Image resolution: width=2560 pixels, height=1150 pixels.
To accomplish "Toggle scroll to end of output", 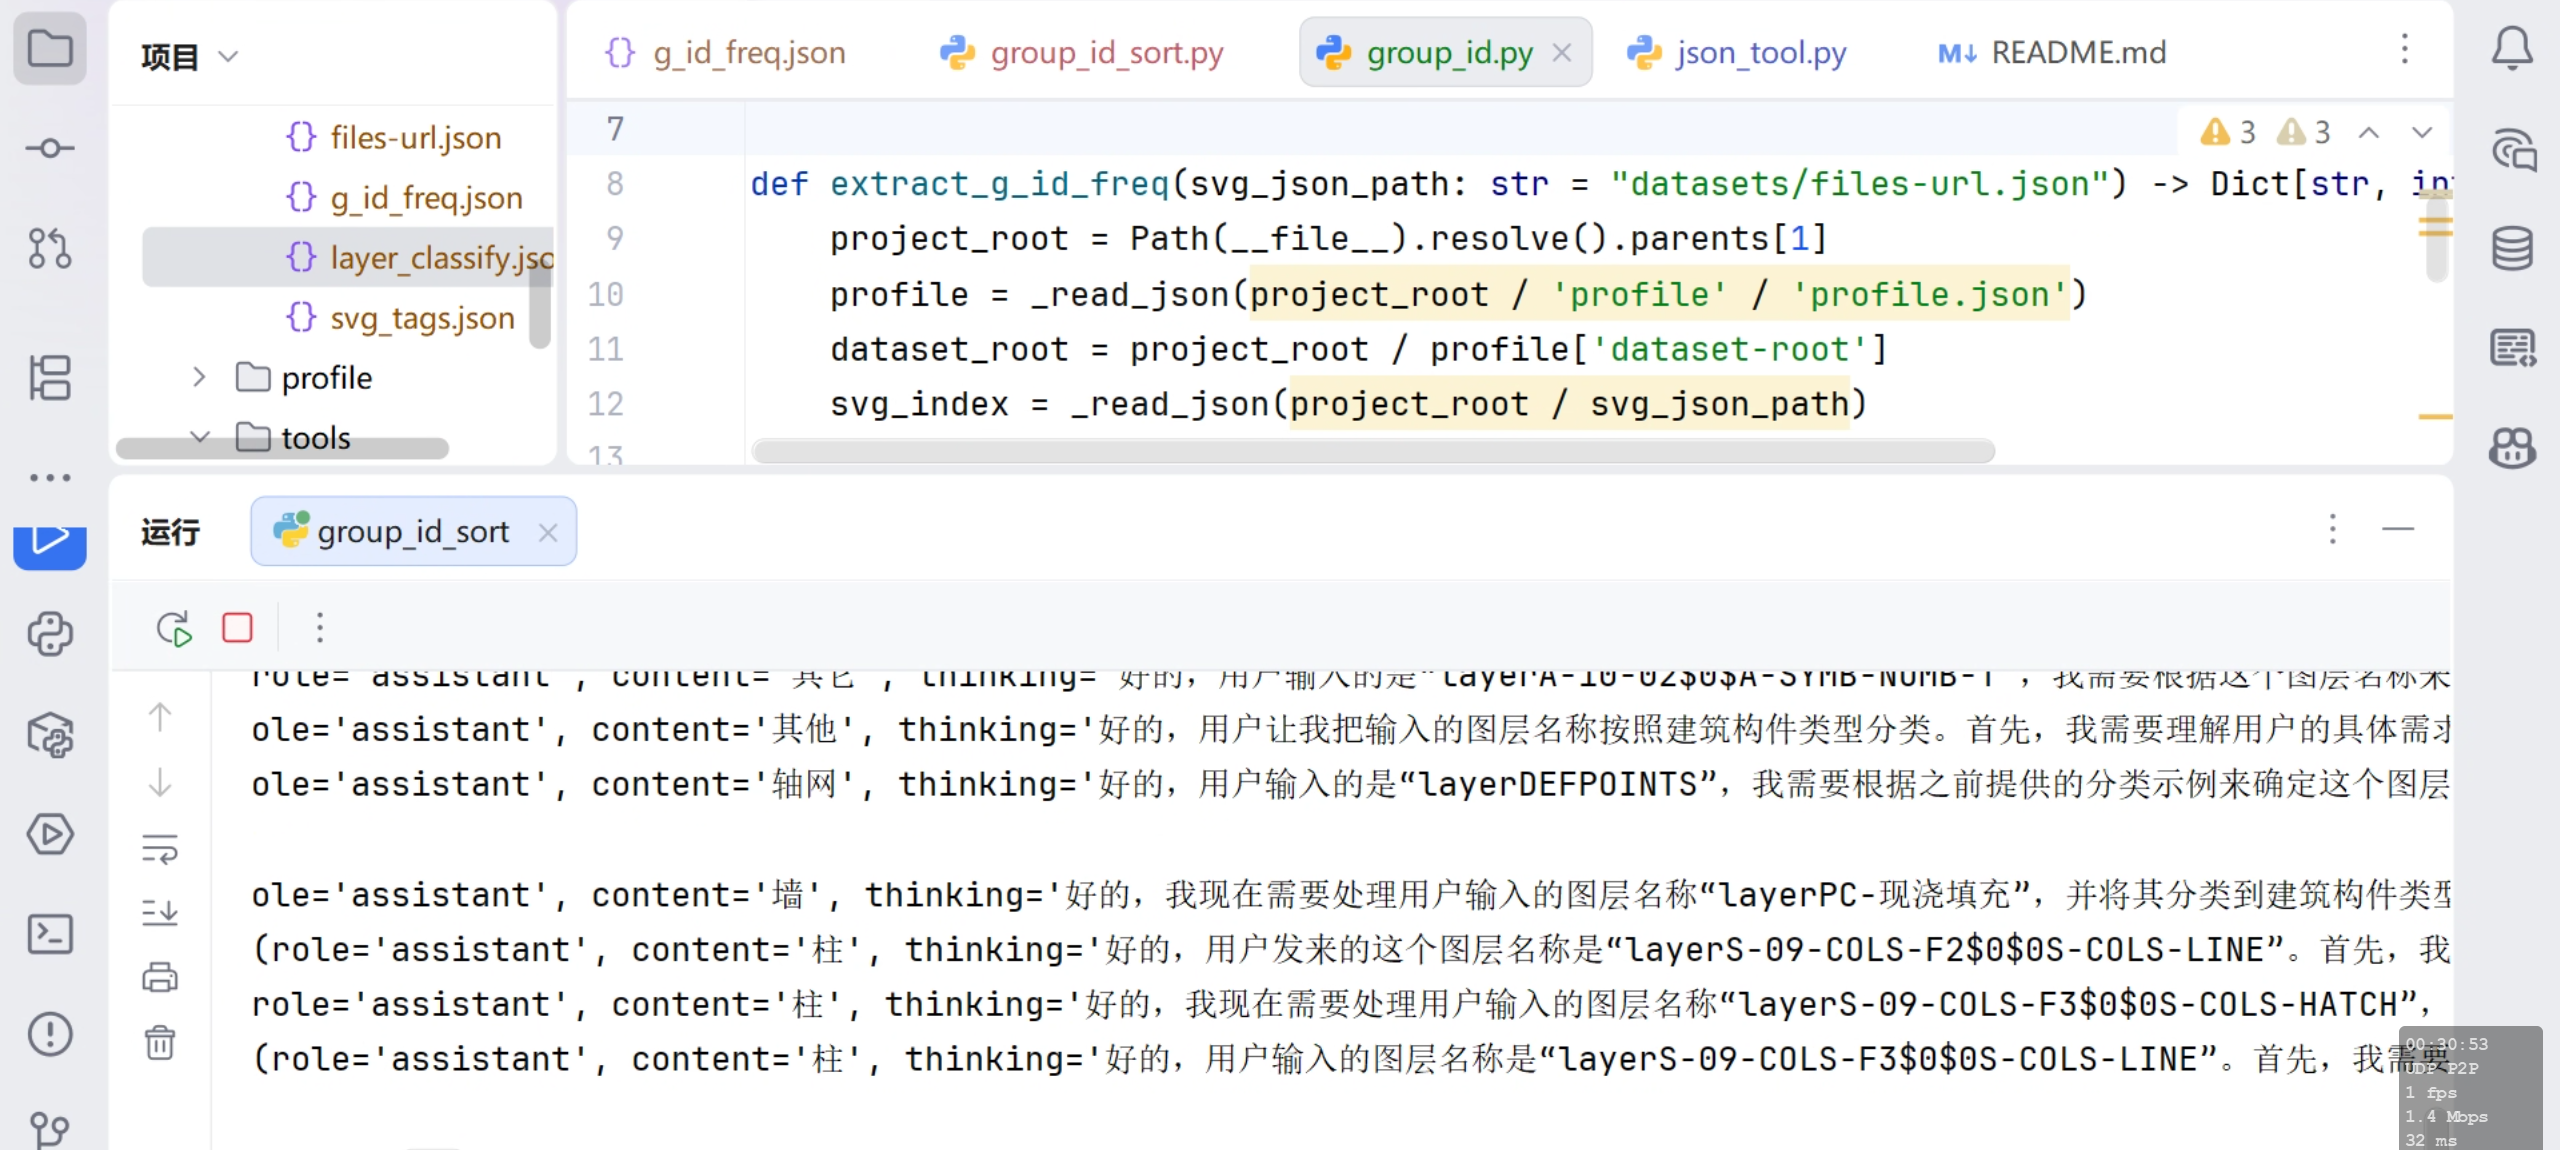I will pos(160,912).
